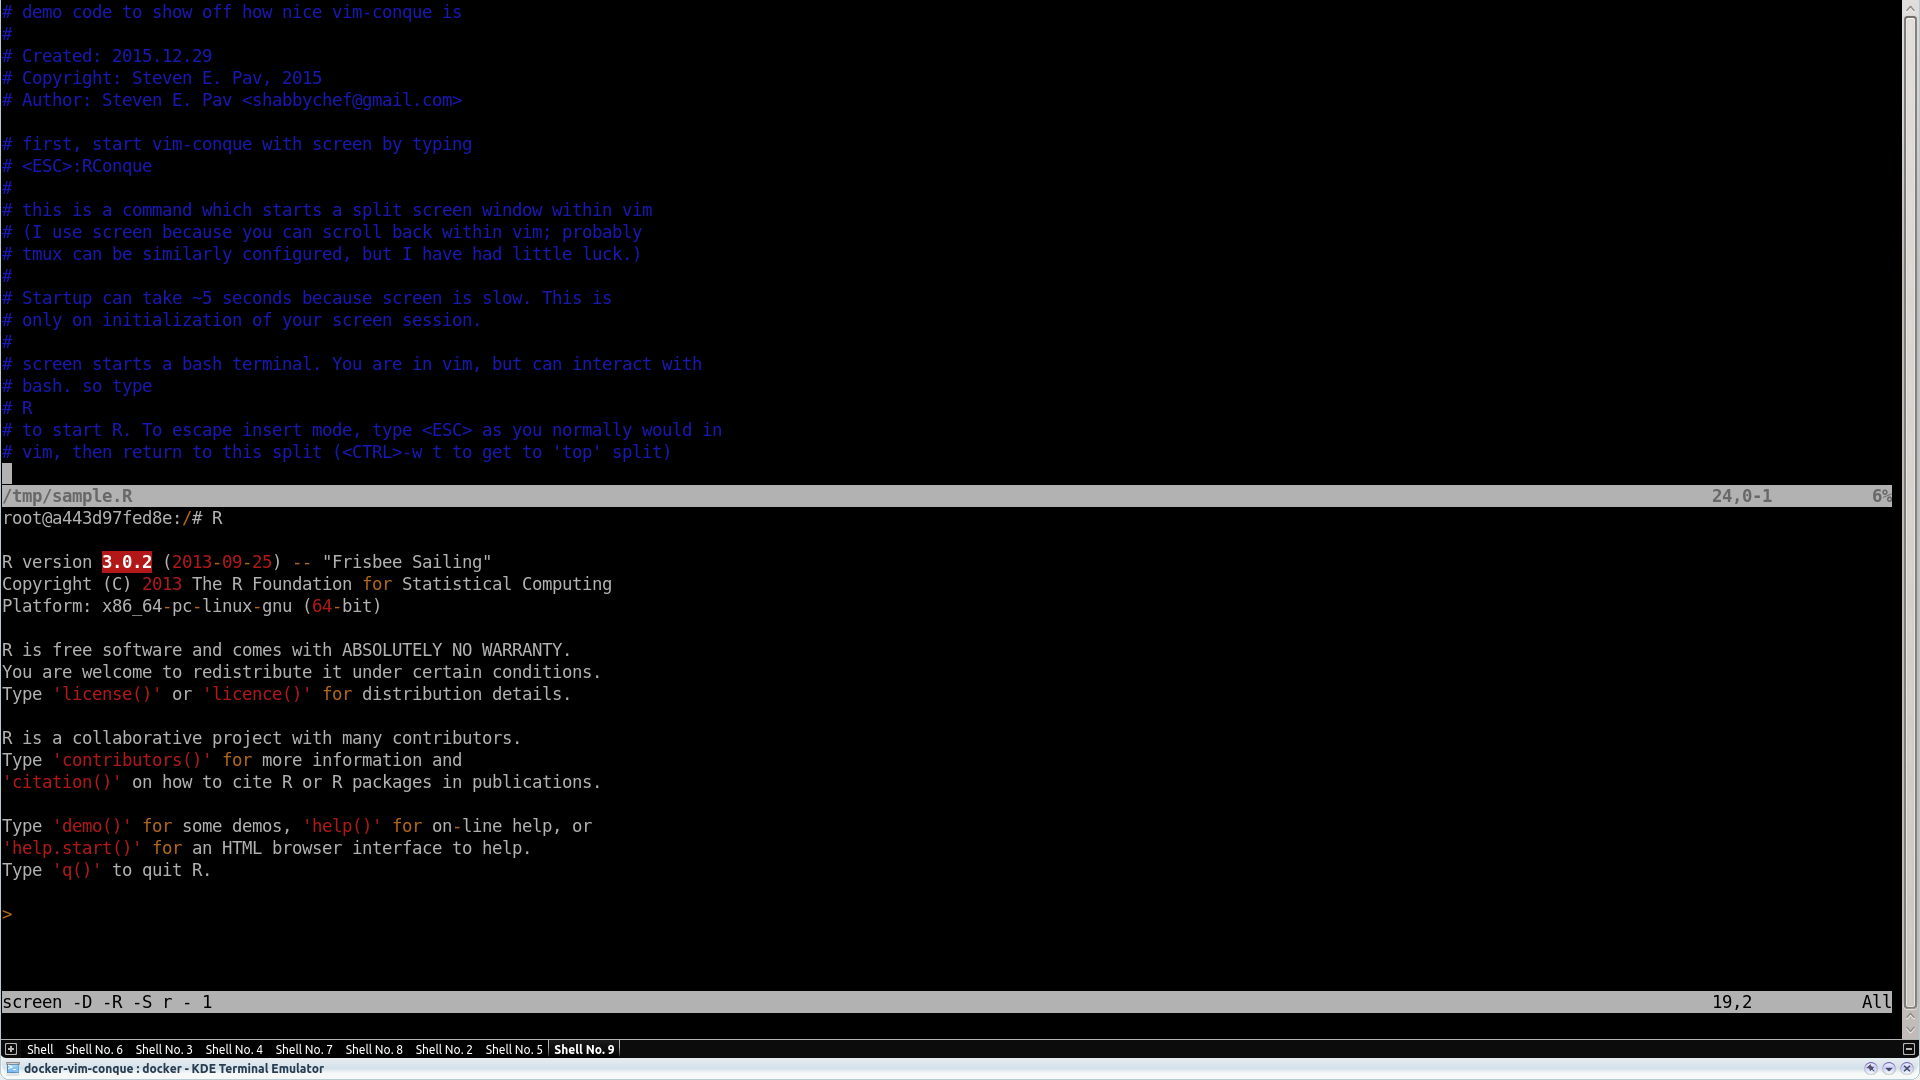Click the 'citation()' text
Viewport: 1920px width, 1080px height.
(x=62, y=782)
